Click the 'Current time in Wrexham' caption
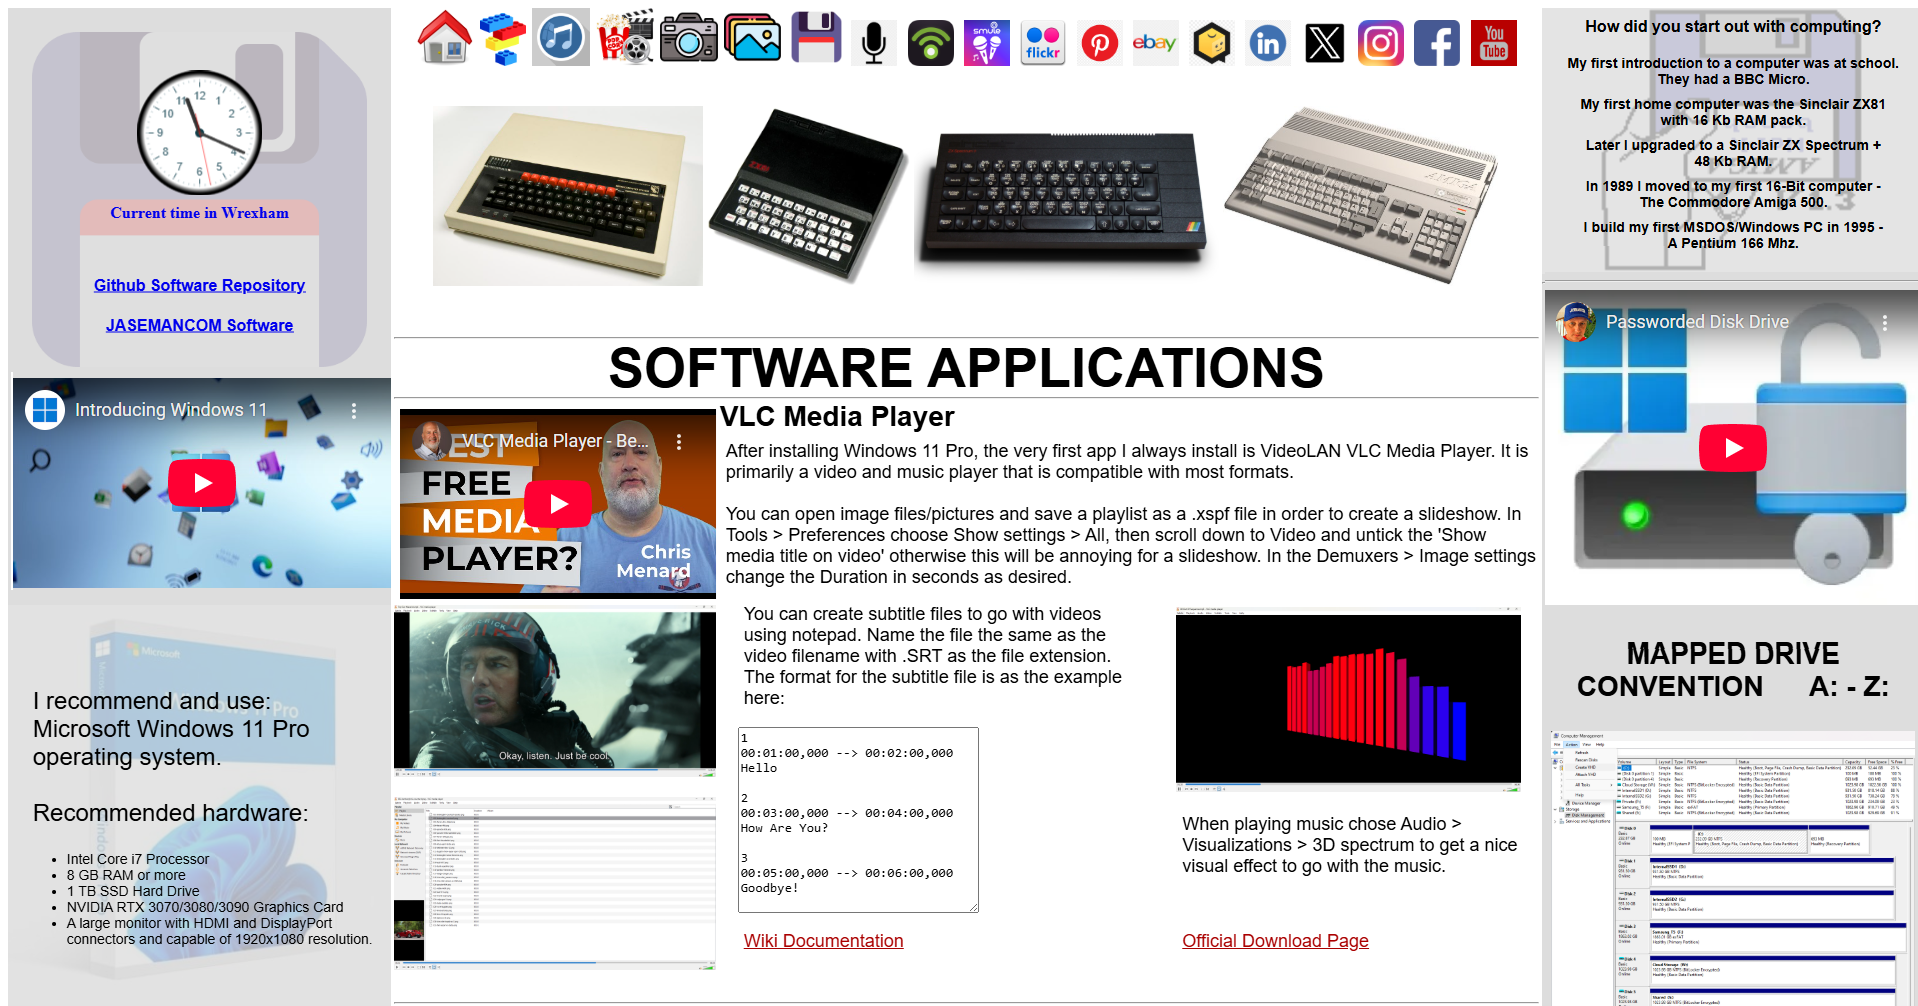This screenshot has width=1918, height=1006. pyautogui.click(x=199, y=213)
